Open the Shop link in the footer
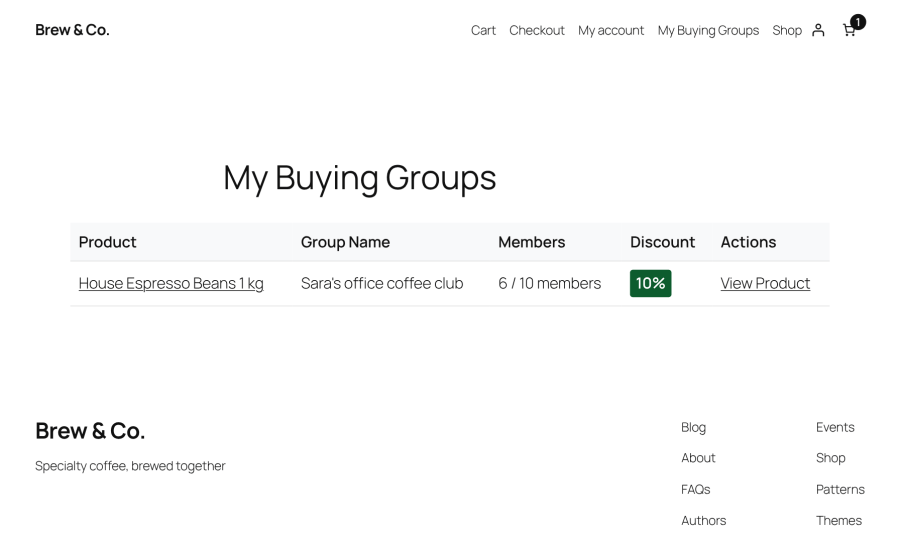The width and height of the screenshot is (900, 552). click(831, 458)
